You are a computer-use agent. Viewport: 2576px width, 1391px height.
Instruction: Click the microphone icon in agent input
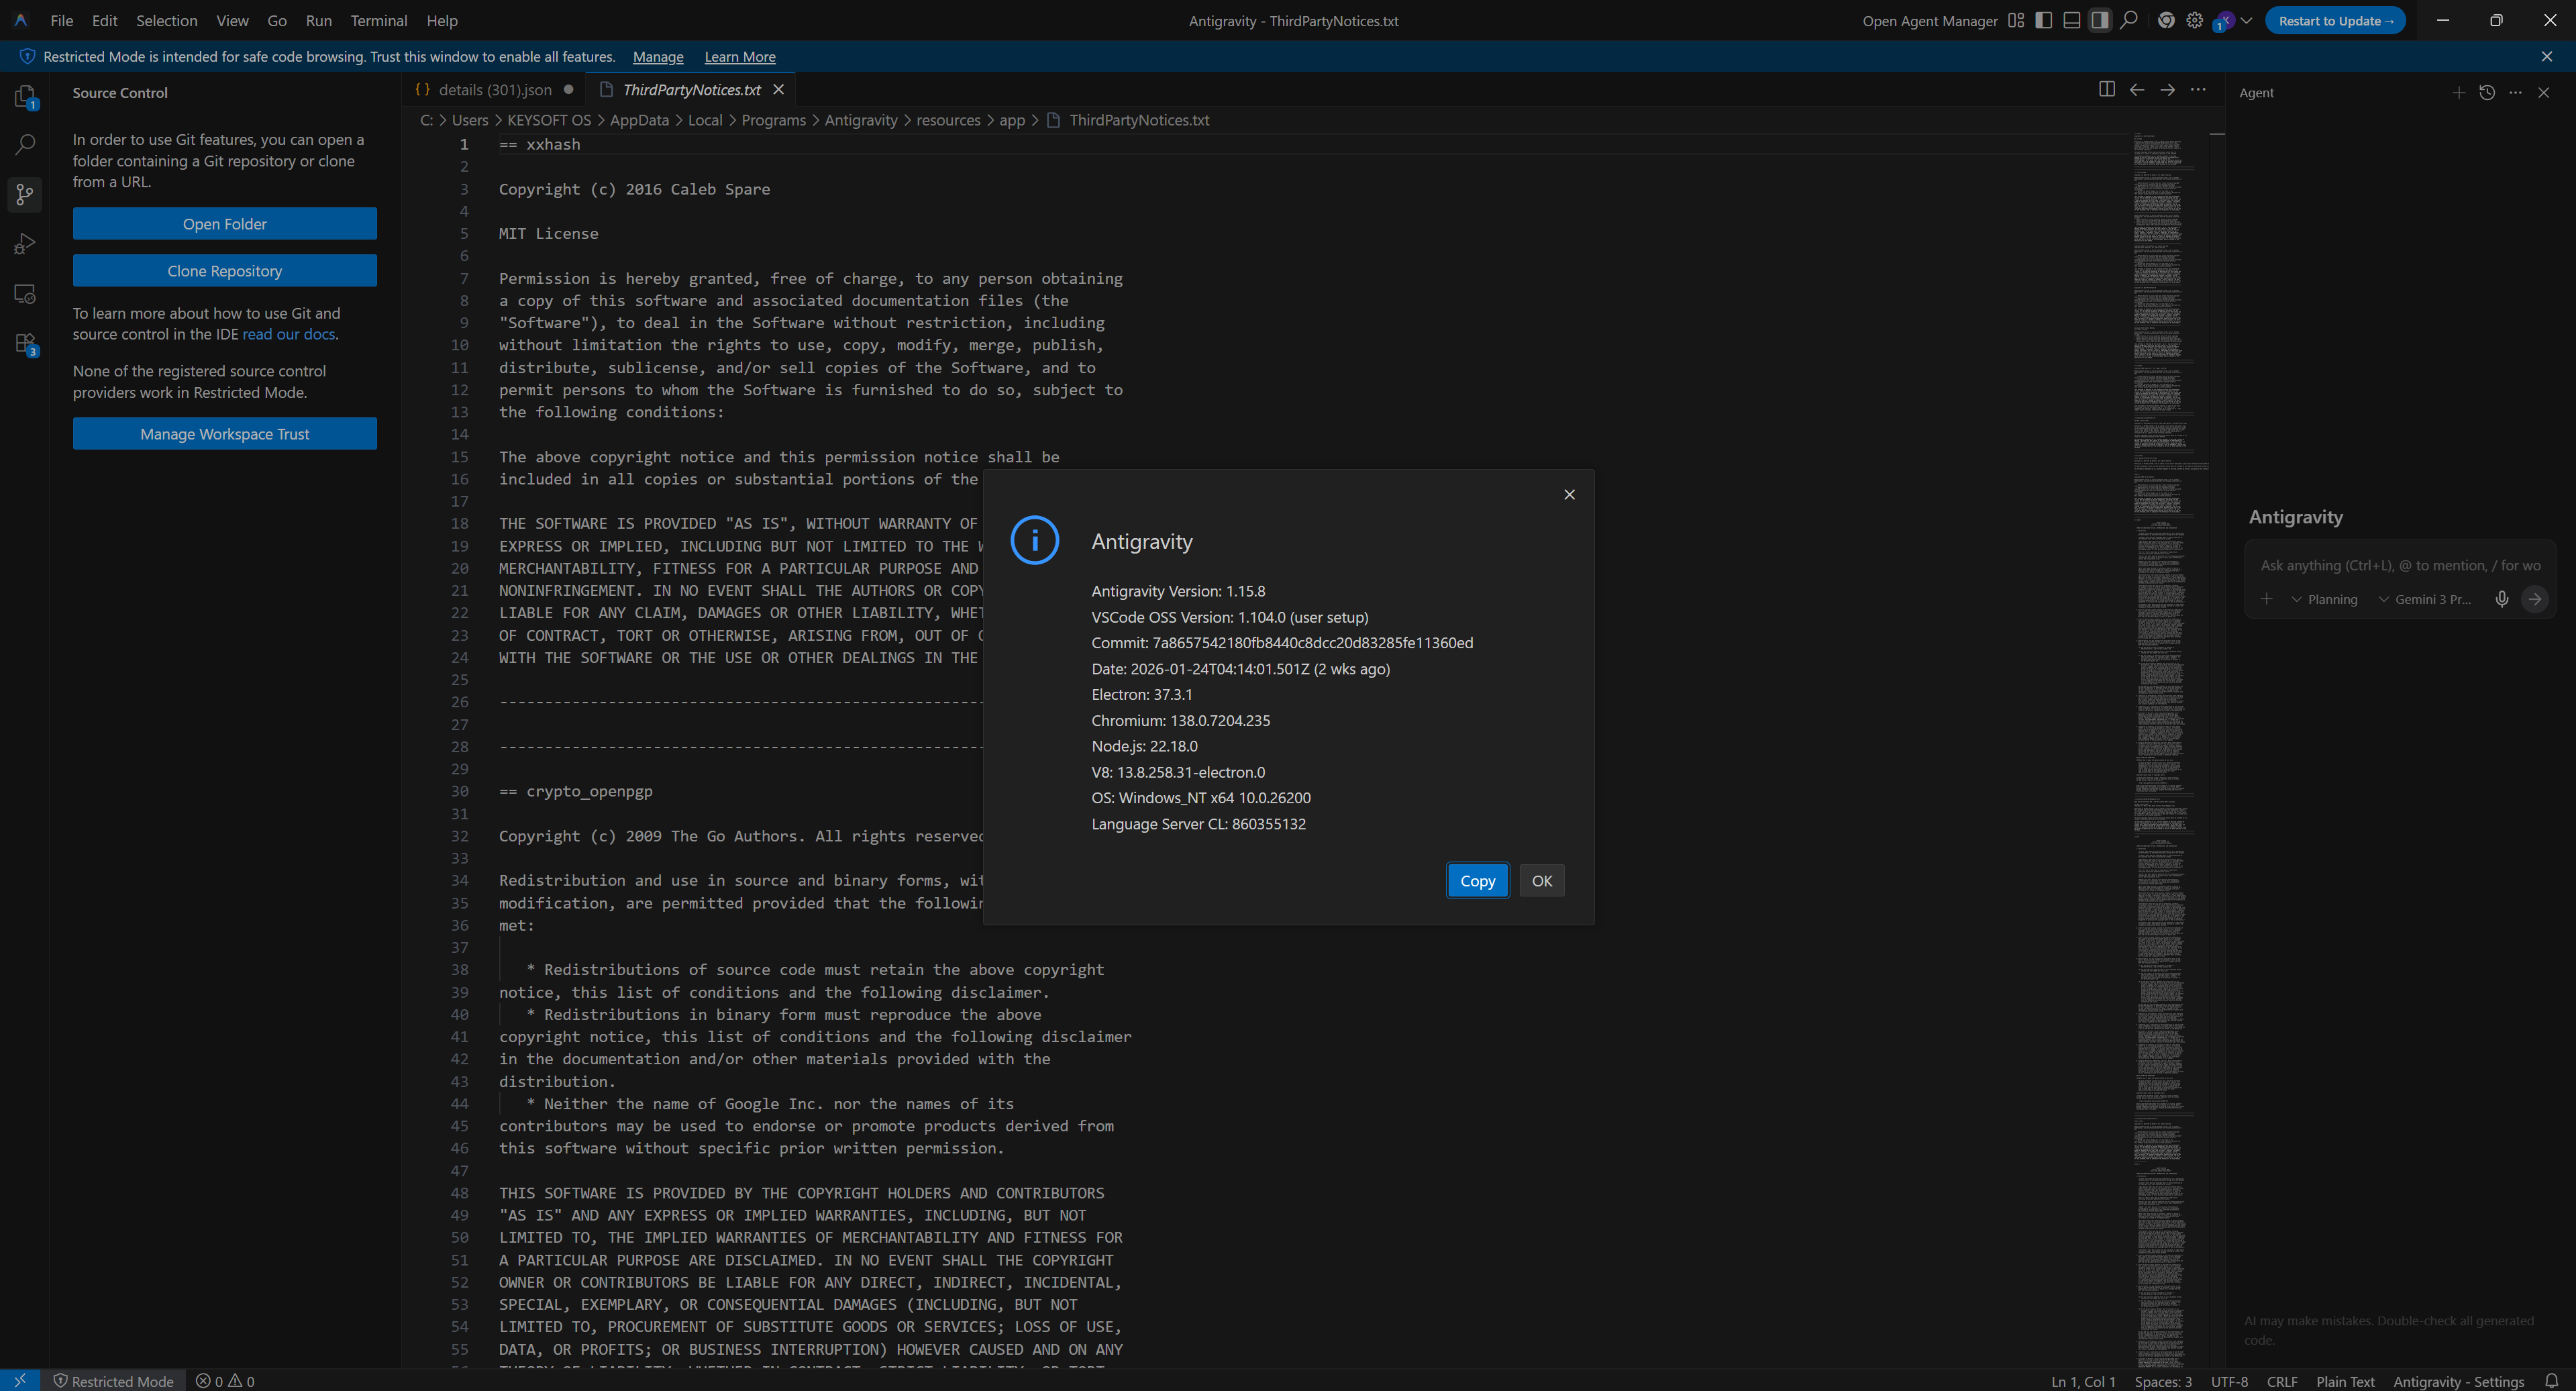pyautogui.click(x=2501, y=599)
